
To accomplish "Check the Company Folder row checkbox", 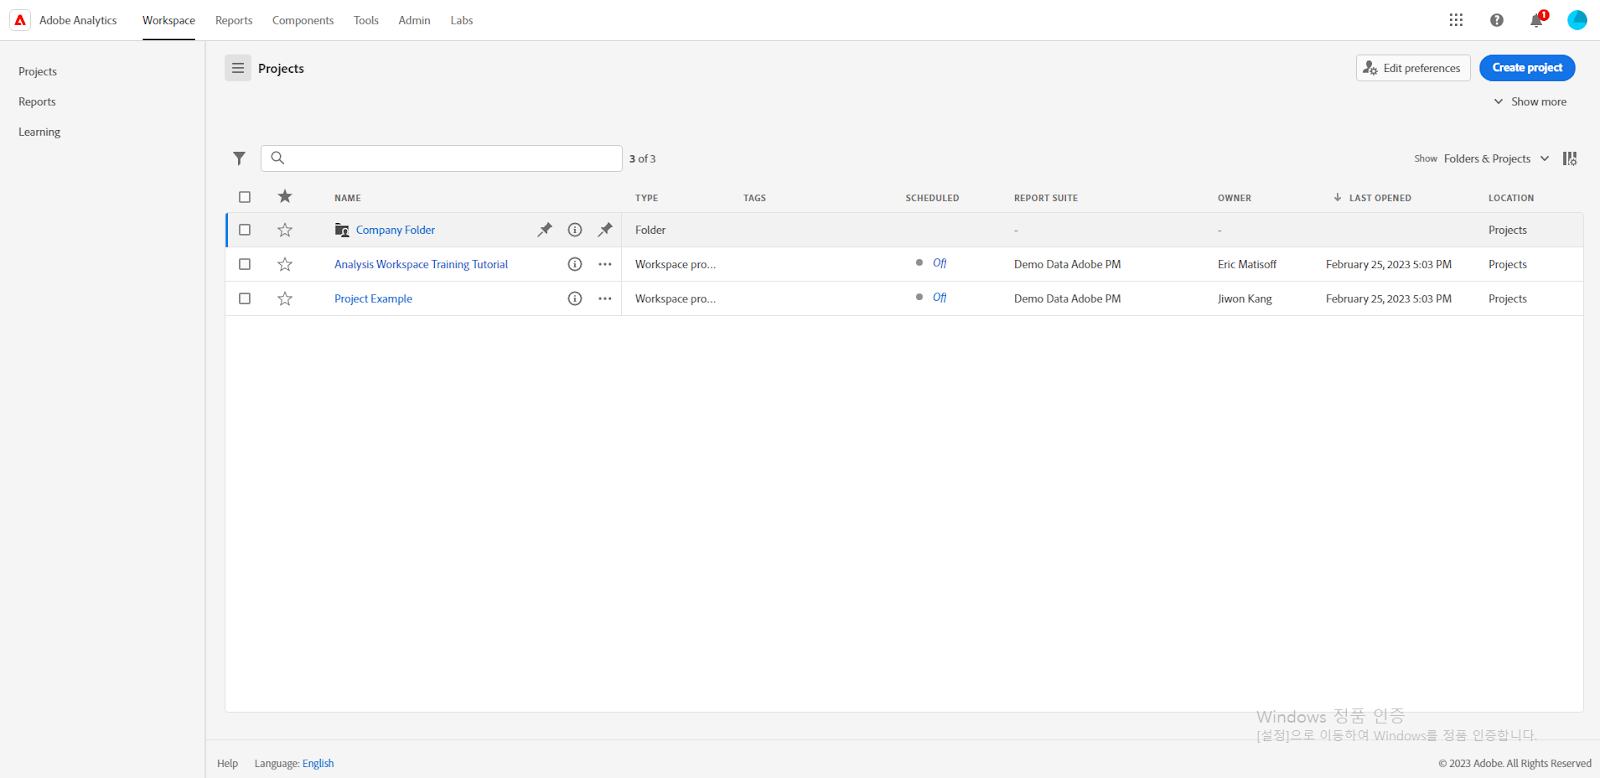I will click(245, 230).
